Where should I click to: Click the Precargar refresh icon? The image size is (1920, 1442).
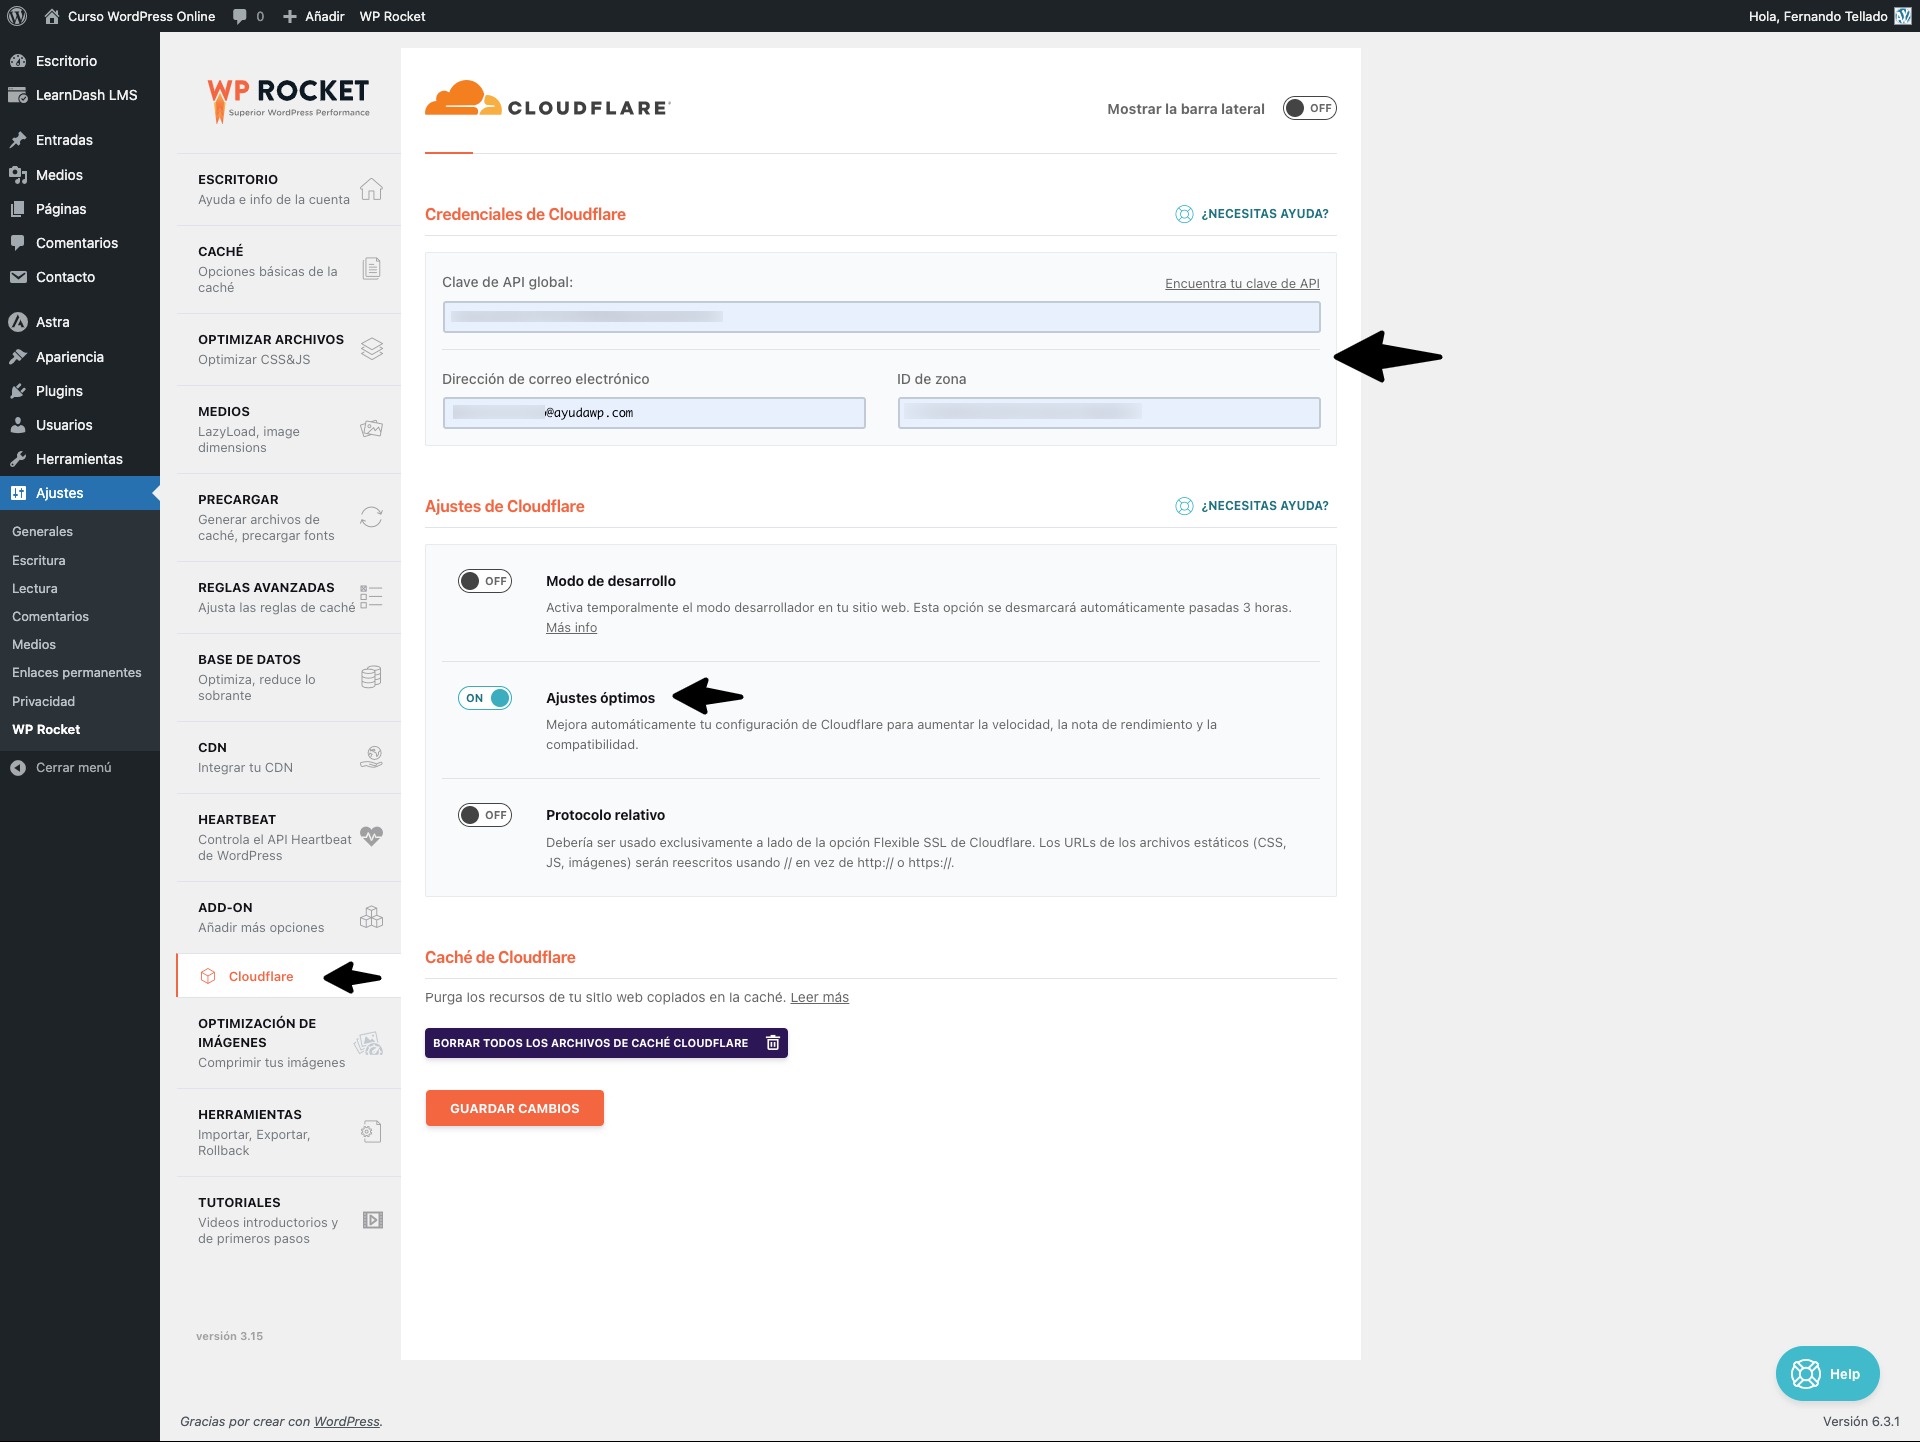[371, 517]
